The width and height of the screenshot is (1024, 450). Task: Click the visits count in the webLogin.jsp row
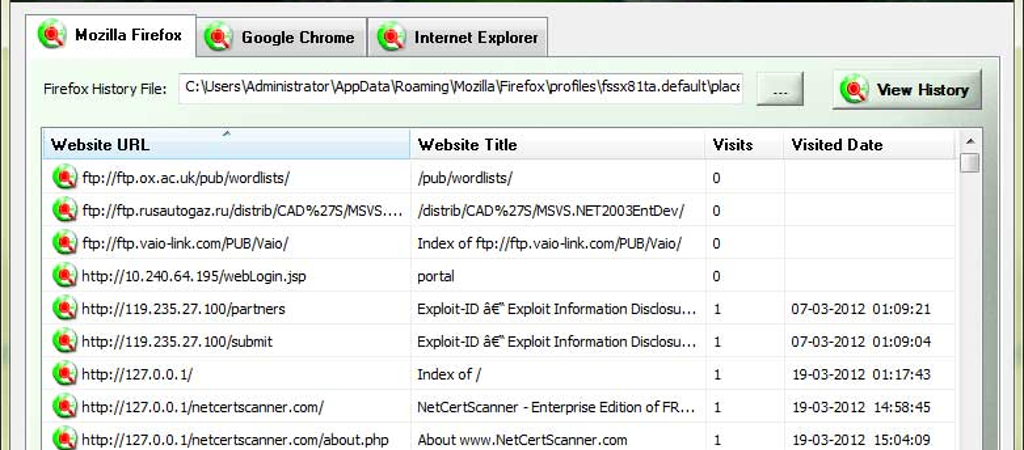pos(716,276)
